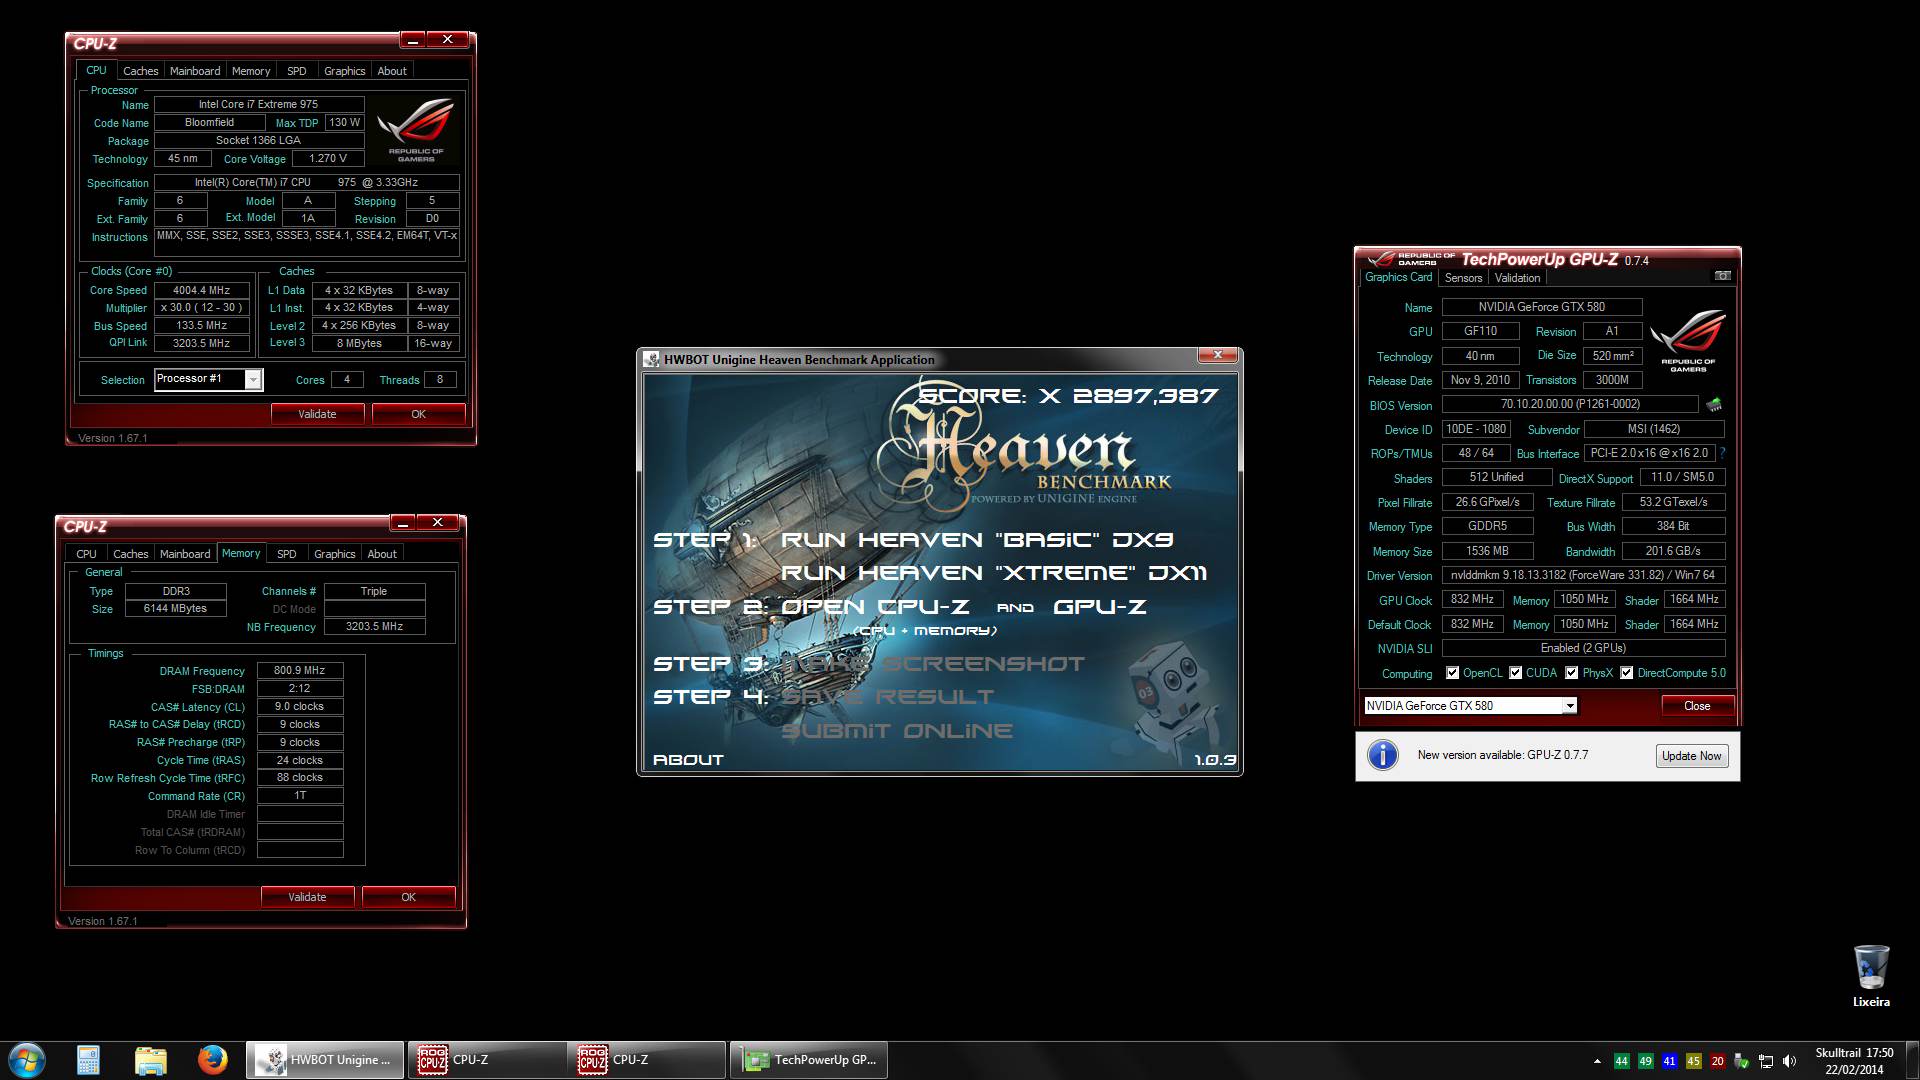Open the Validation tab in GPU-Z
1920x1080 pixels.
[1517, 278]
